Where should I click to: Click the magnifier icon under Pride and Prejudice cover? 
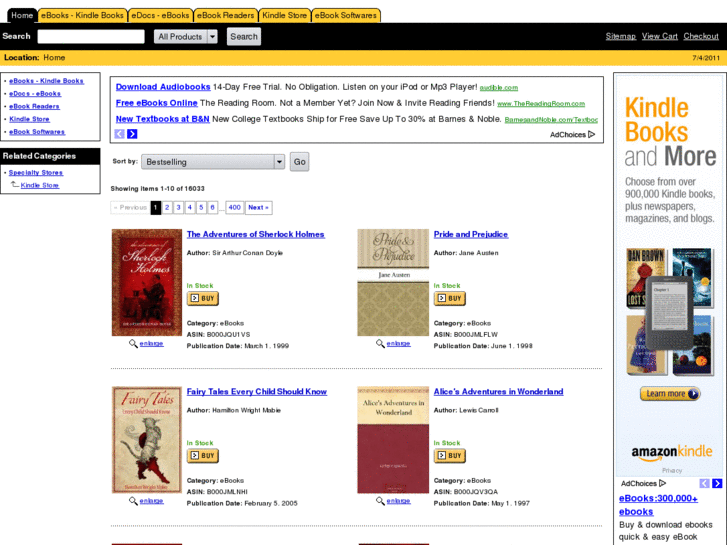[x=380, y=343]
